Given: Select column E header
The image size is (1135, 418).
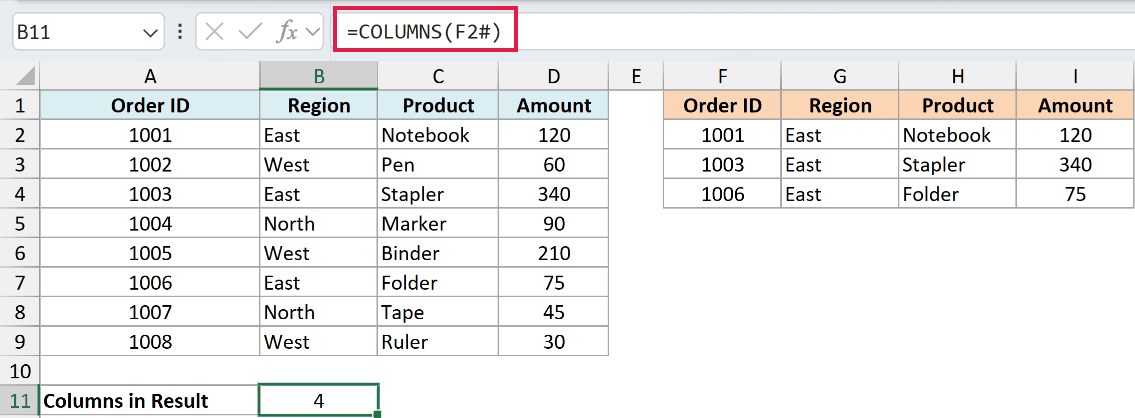Looking at the screenshot, I should click(636, 76).
